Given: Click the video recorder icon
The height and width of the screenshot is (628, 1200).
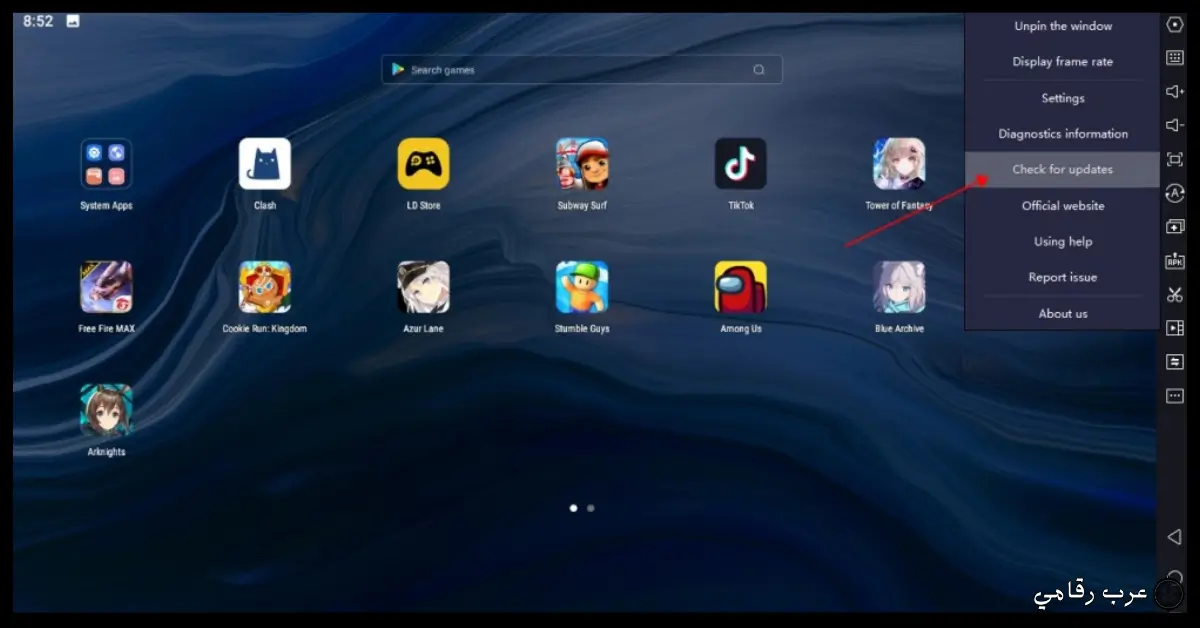Looking at the screenshot, I should pyautogui.click(x=1175, y=328).
